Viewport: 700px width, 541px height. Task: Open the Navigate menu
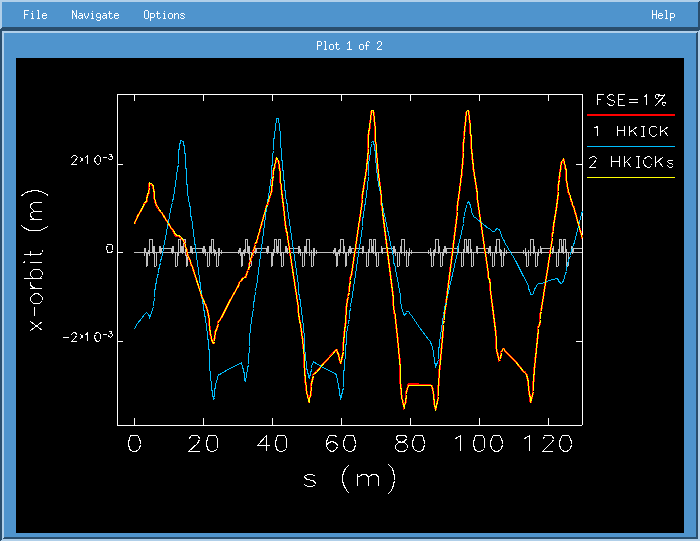pos(95,15)
